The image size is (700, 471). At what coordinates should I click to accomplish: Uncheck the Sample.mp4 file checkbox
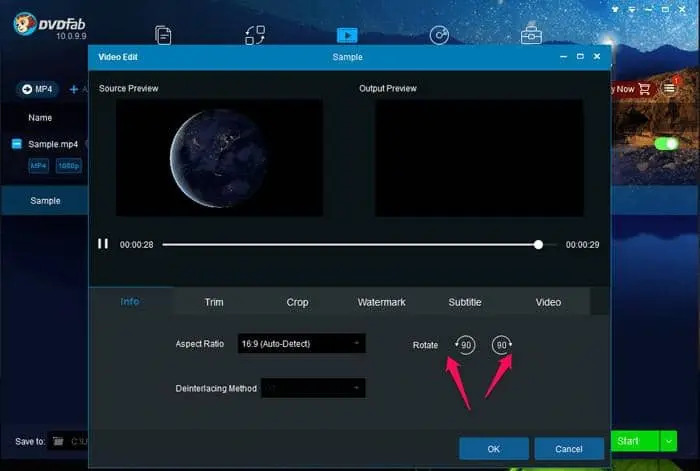point(16,144)
